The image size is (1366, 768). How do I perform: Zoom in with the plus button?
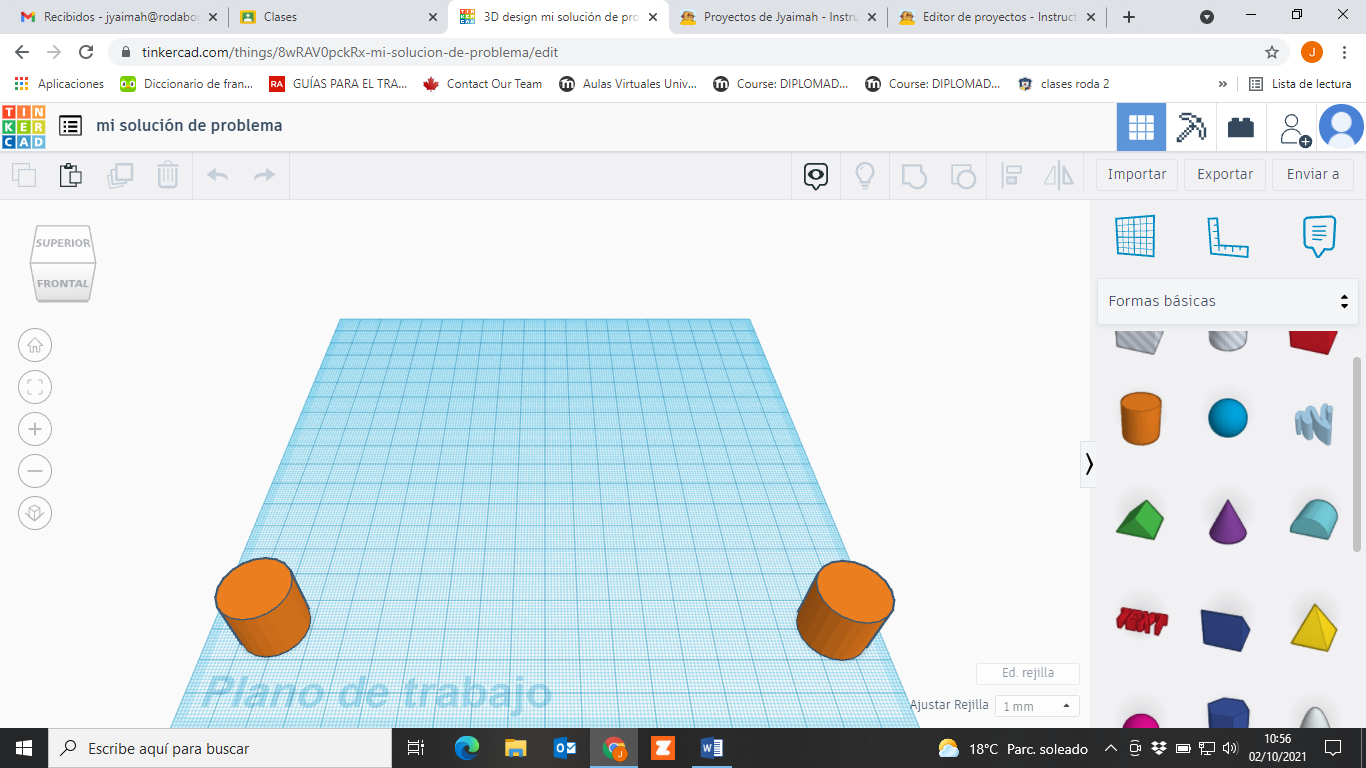[x=35, y=430]
